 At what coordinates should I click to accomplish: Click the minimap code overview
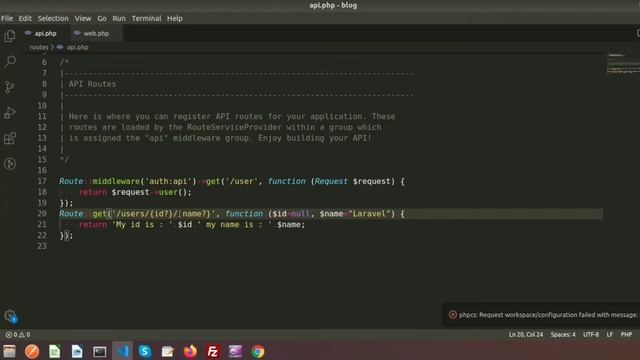click(x=623, y=63)
